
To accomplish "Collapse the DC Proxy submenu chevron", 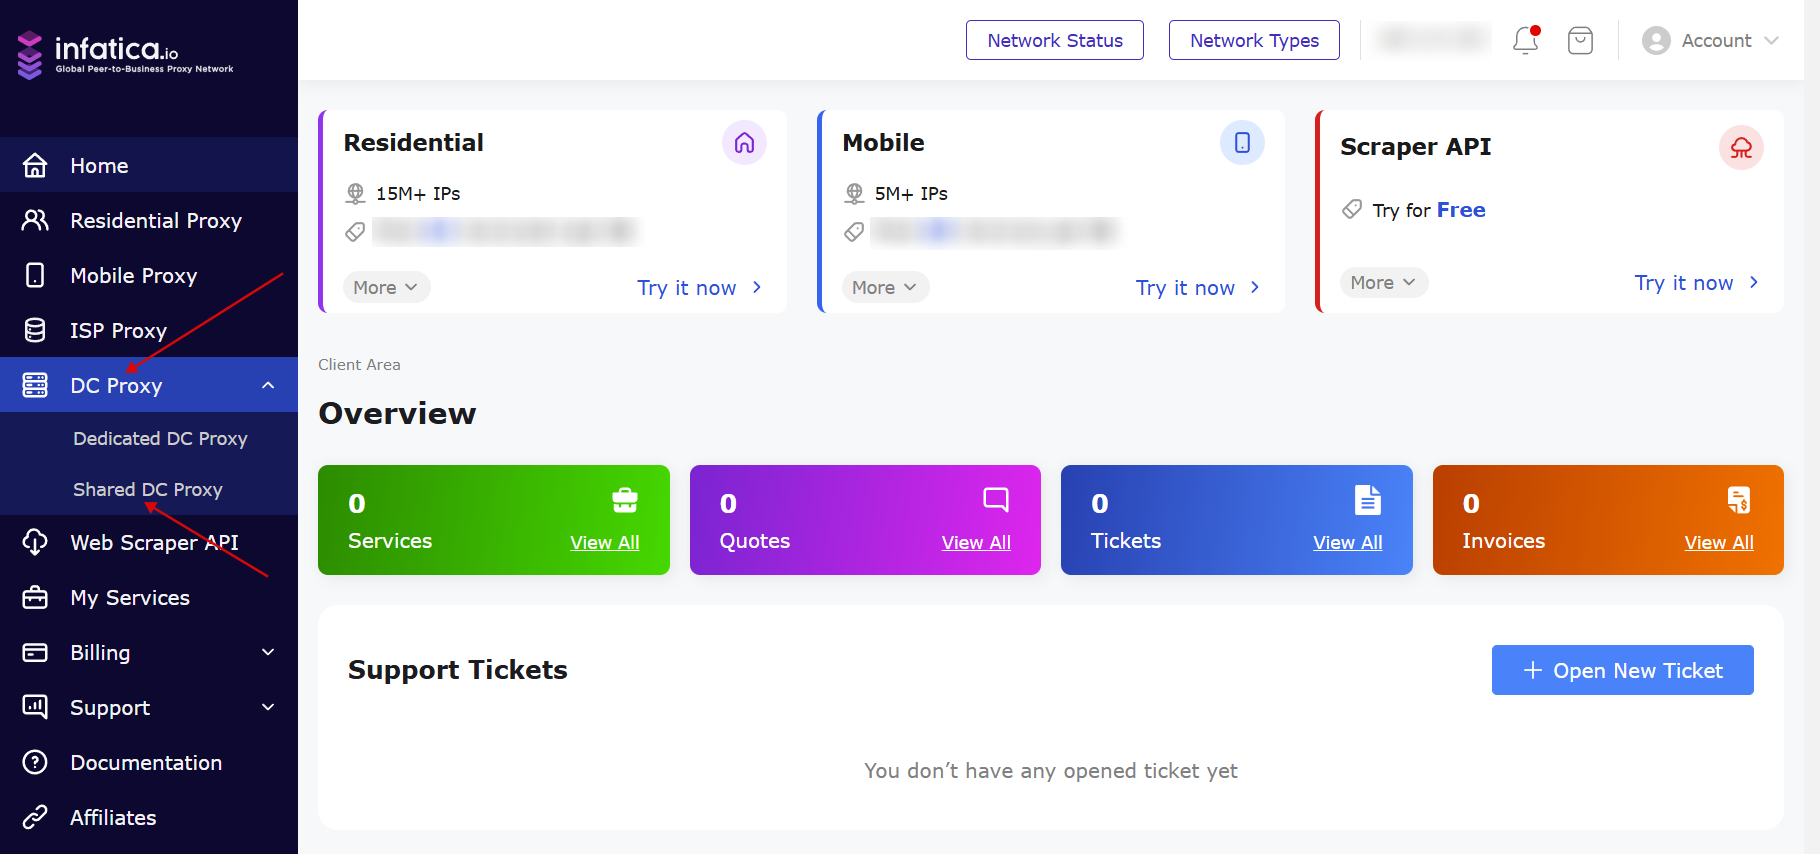I will pos(268,385).
